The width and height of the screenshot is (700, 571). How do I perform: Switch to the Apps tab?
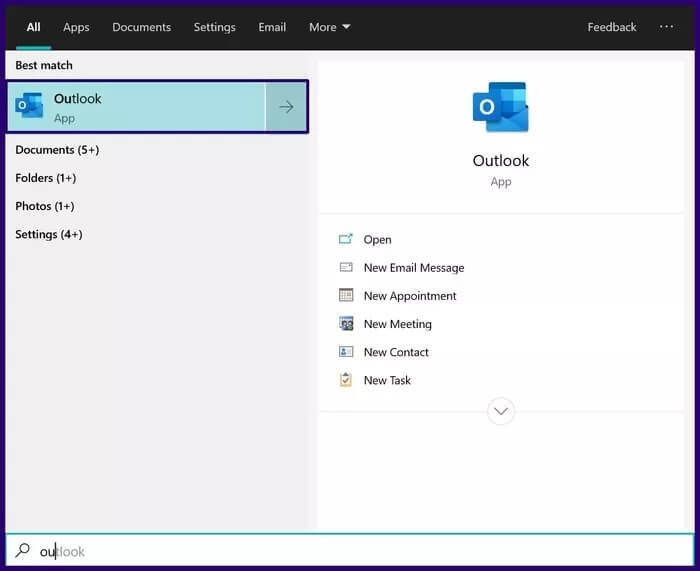coord(76,27)
